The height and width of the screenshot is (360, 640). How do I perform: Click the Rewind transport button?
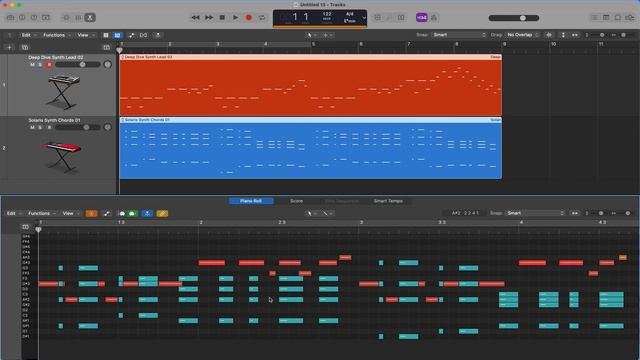tap(196, 18)
